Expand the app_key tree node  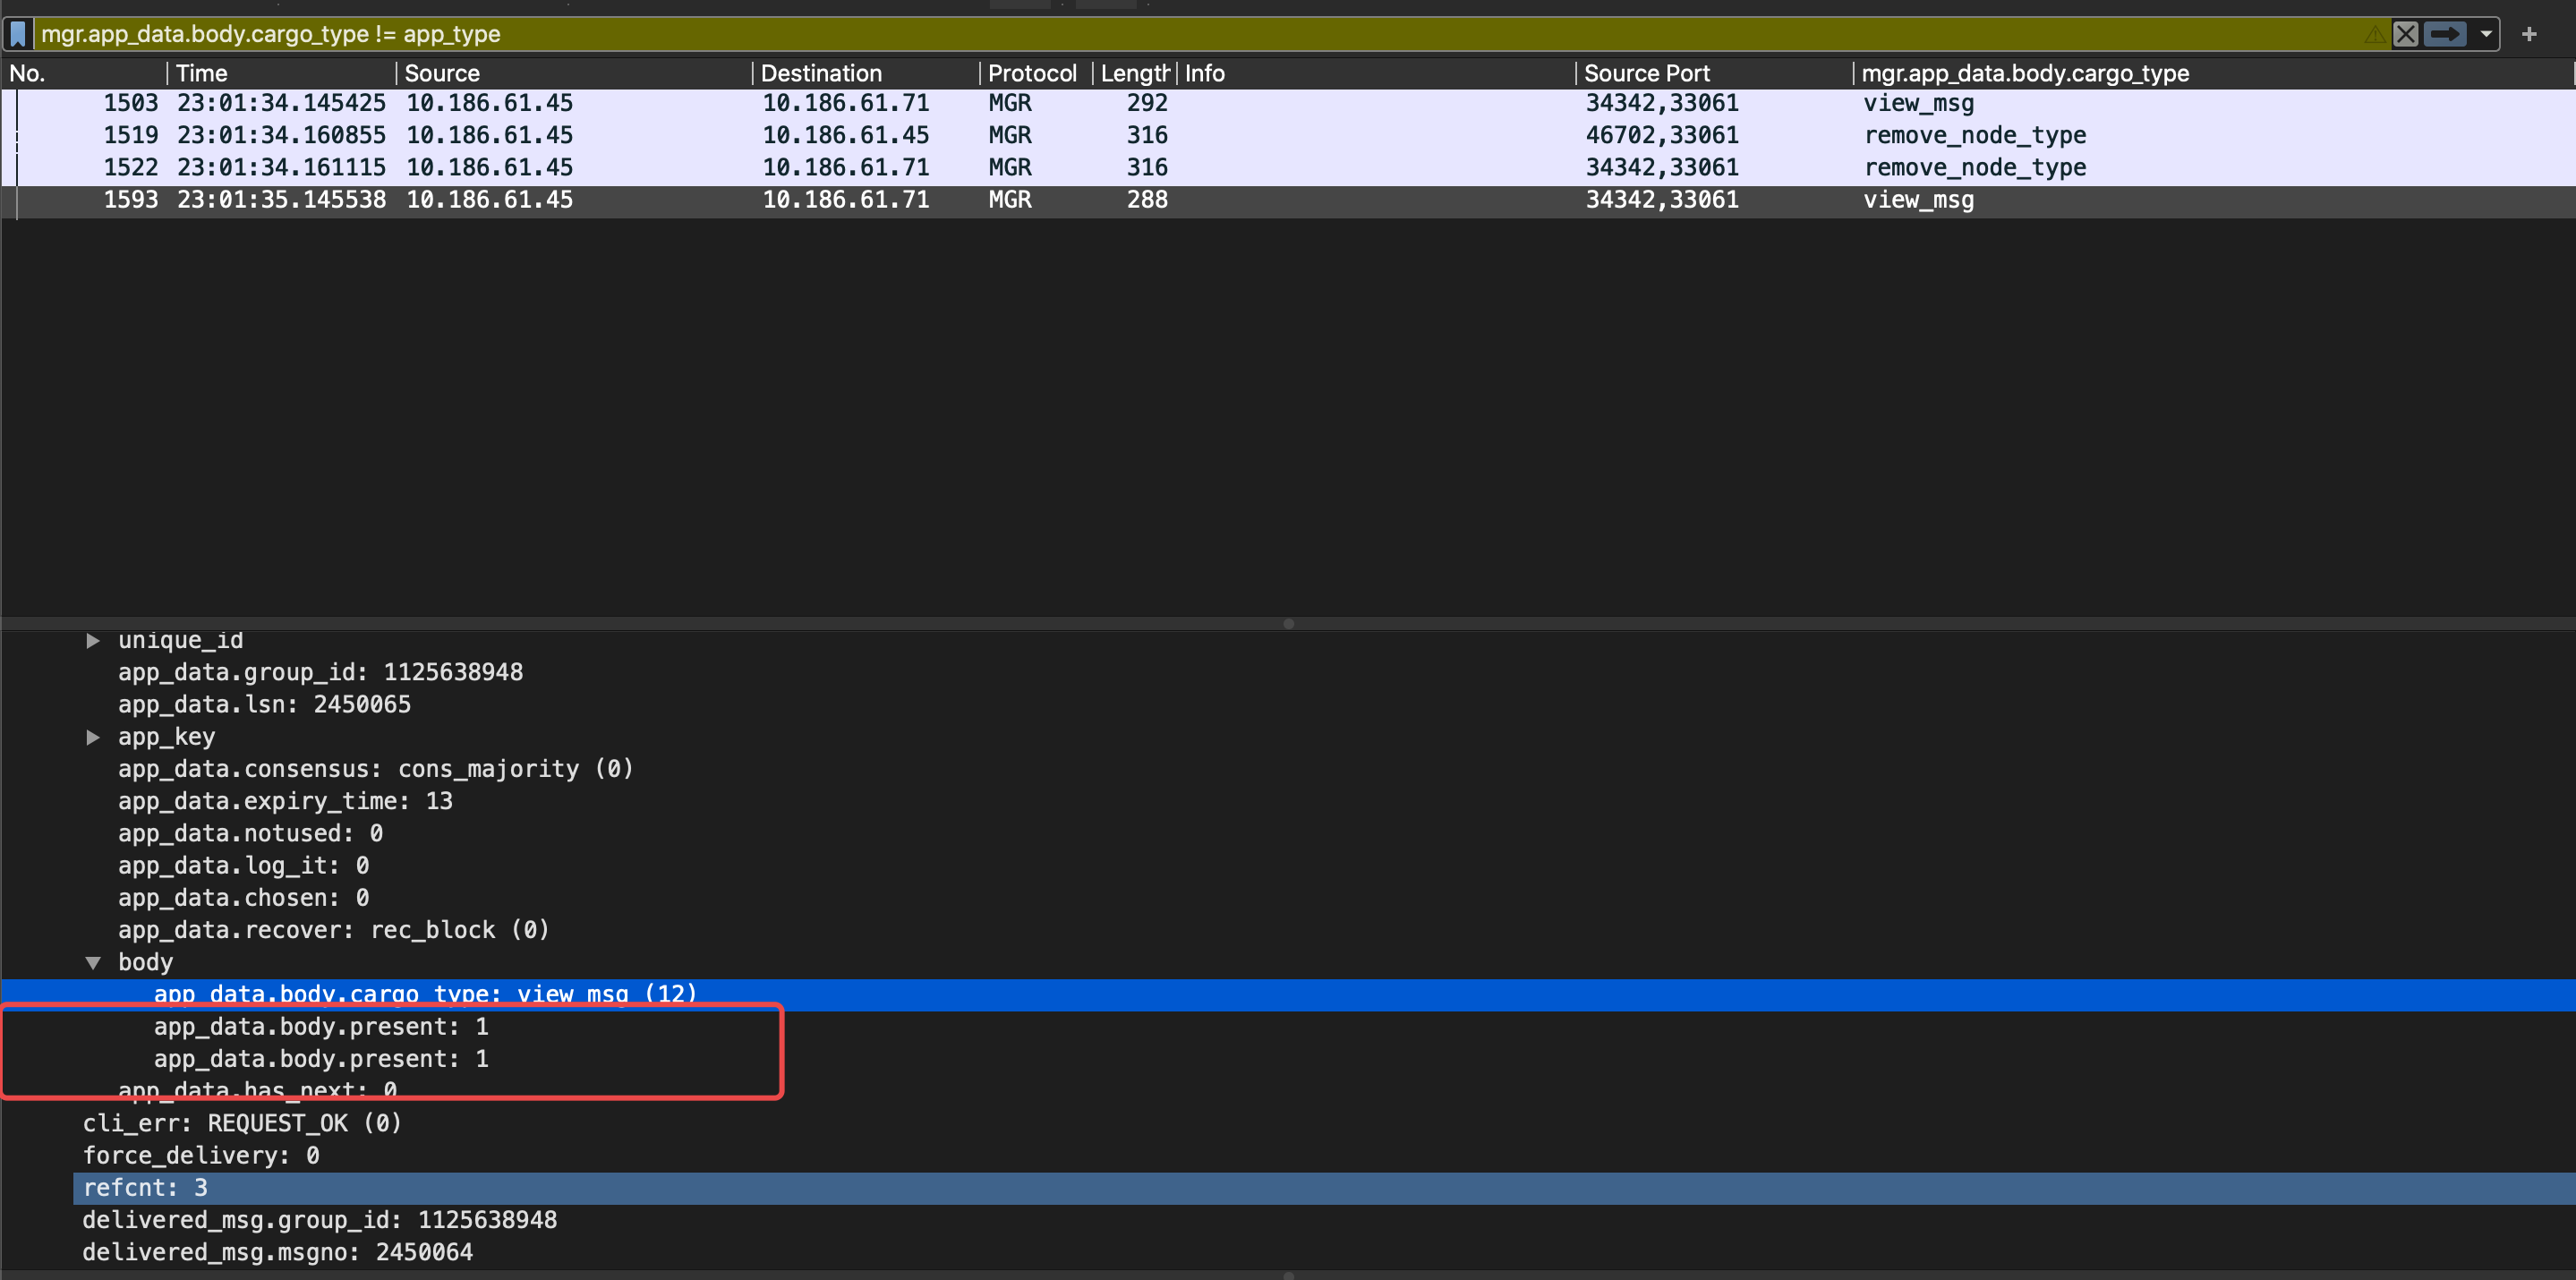(x=93, y=737)
